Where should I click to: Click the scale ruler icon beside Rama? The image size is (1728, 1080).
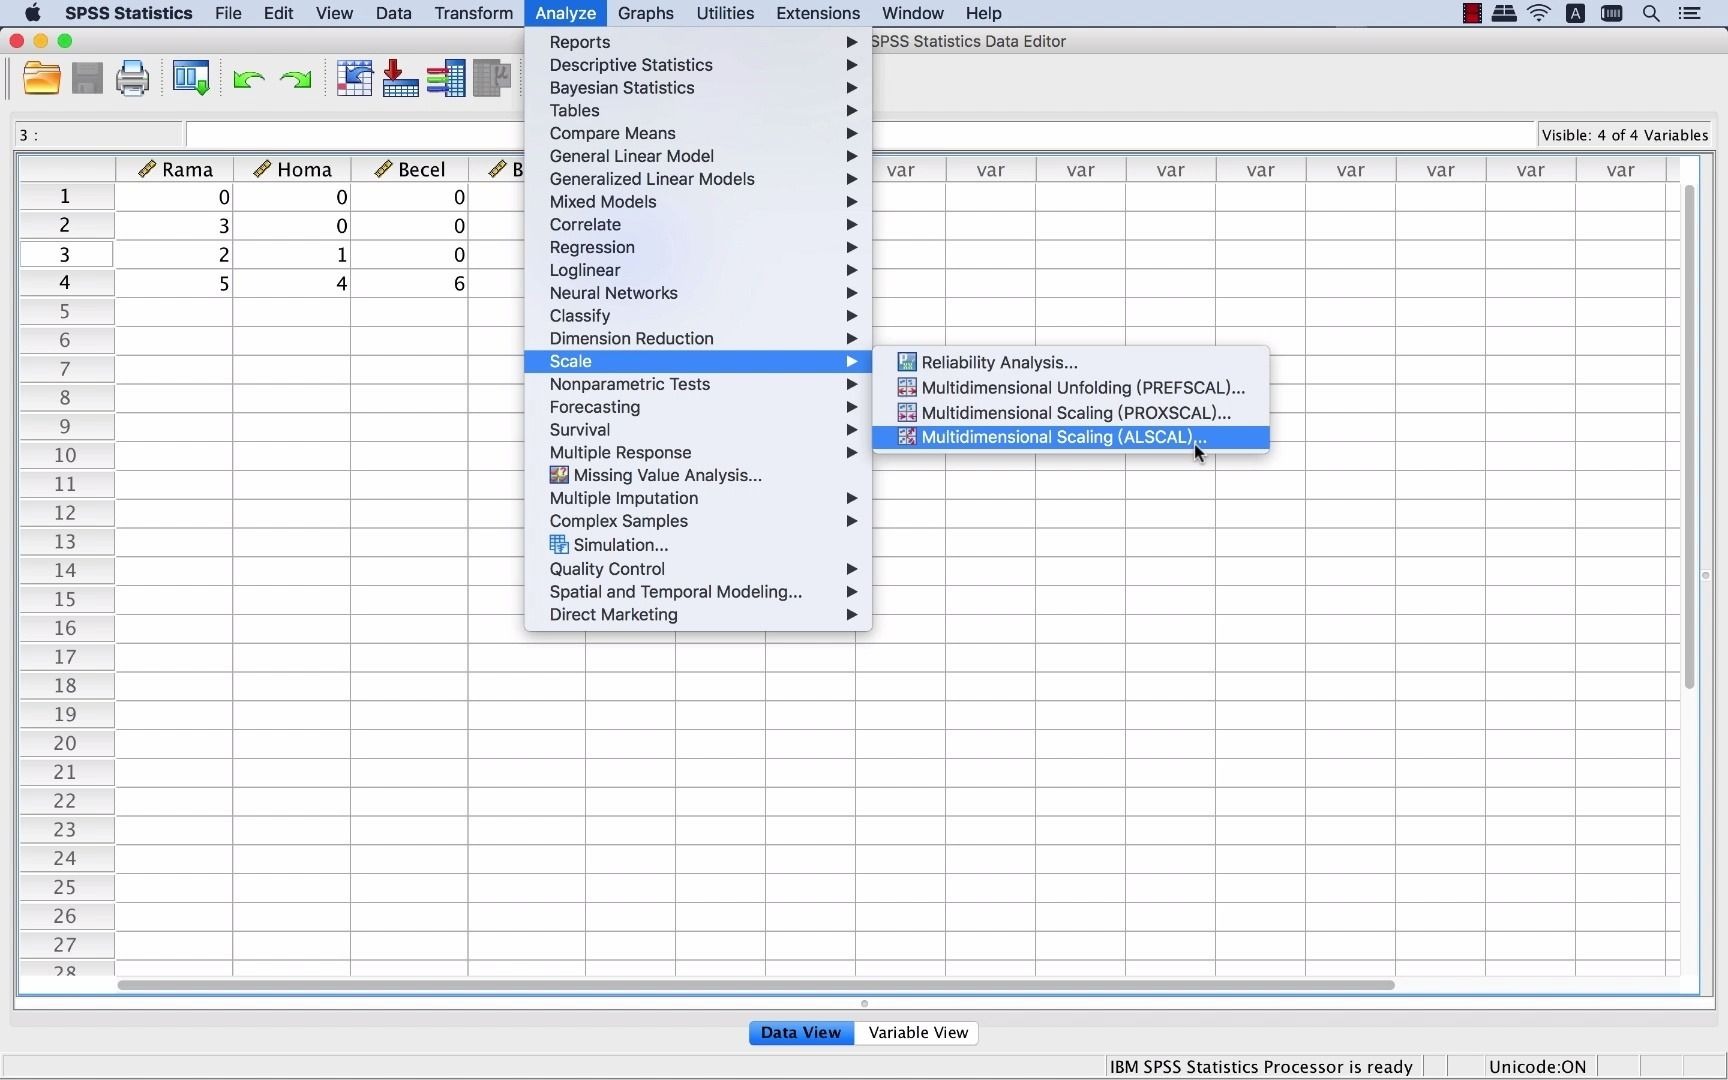(147, 169)
